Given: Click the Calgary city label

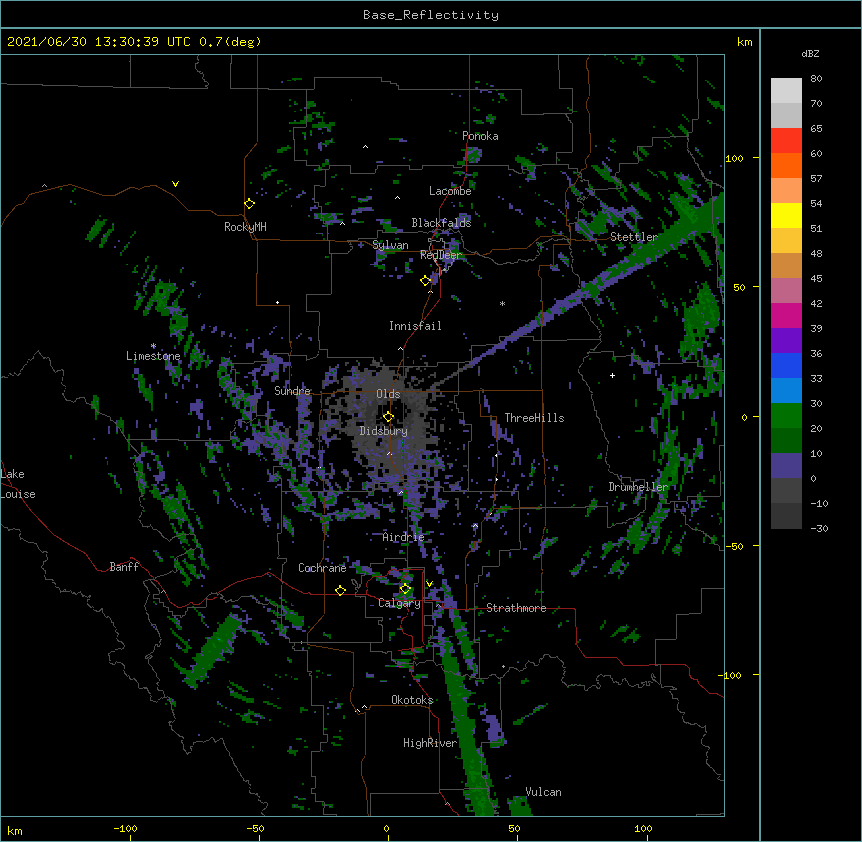Looking at the screenshot, I should pyautogui.click(x=400, y=604).
